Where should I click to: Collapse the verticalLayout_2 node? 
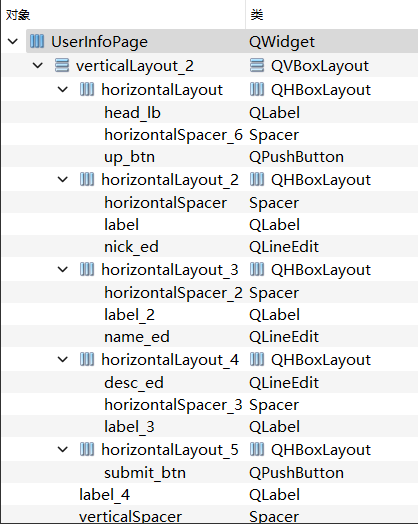coord(38,66)
